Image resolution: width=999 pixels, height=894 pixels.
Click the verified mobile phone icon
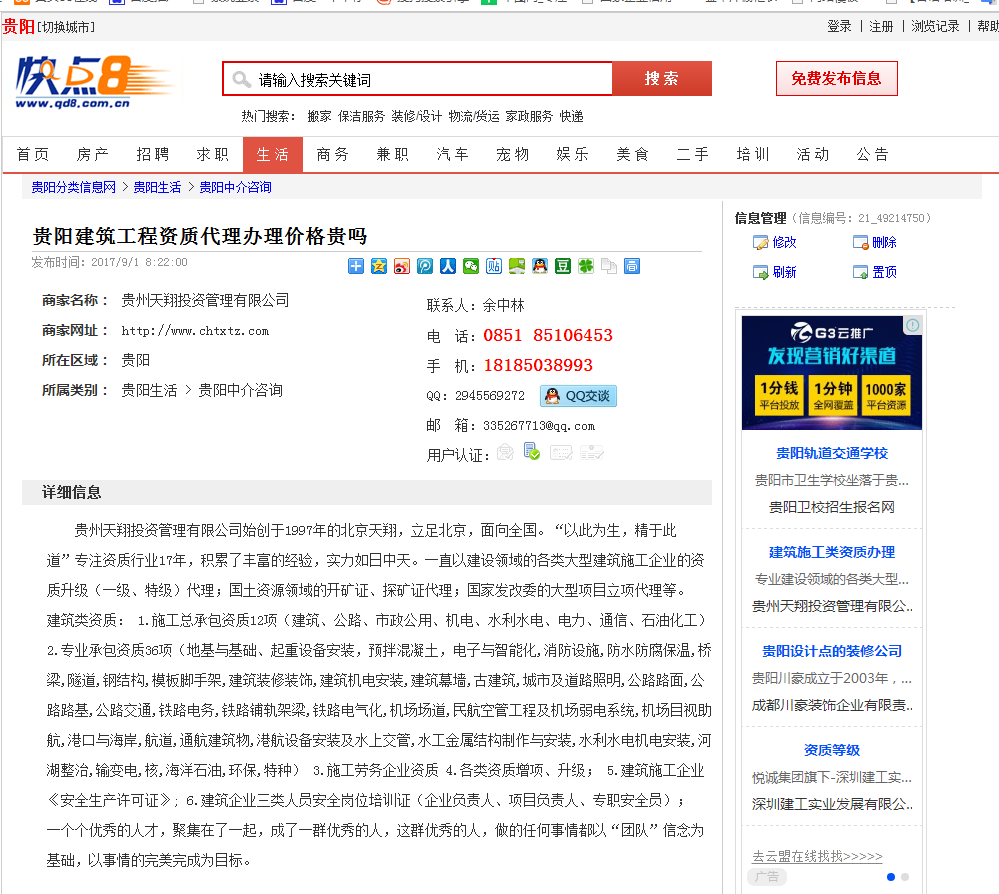tap(531, 452)
